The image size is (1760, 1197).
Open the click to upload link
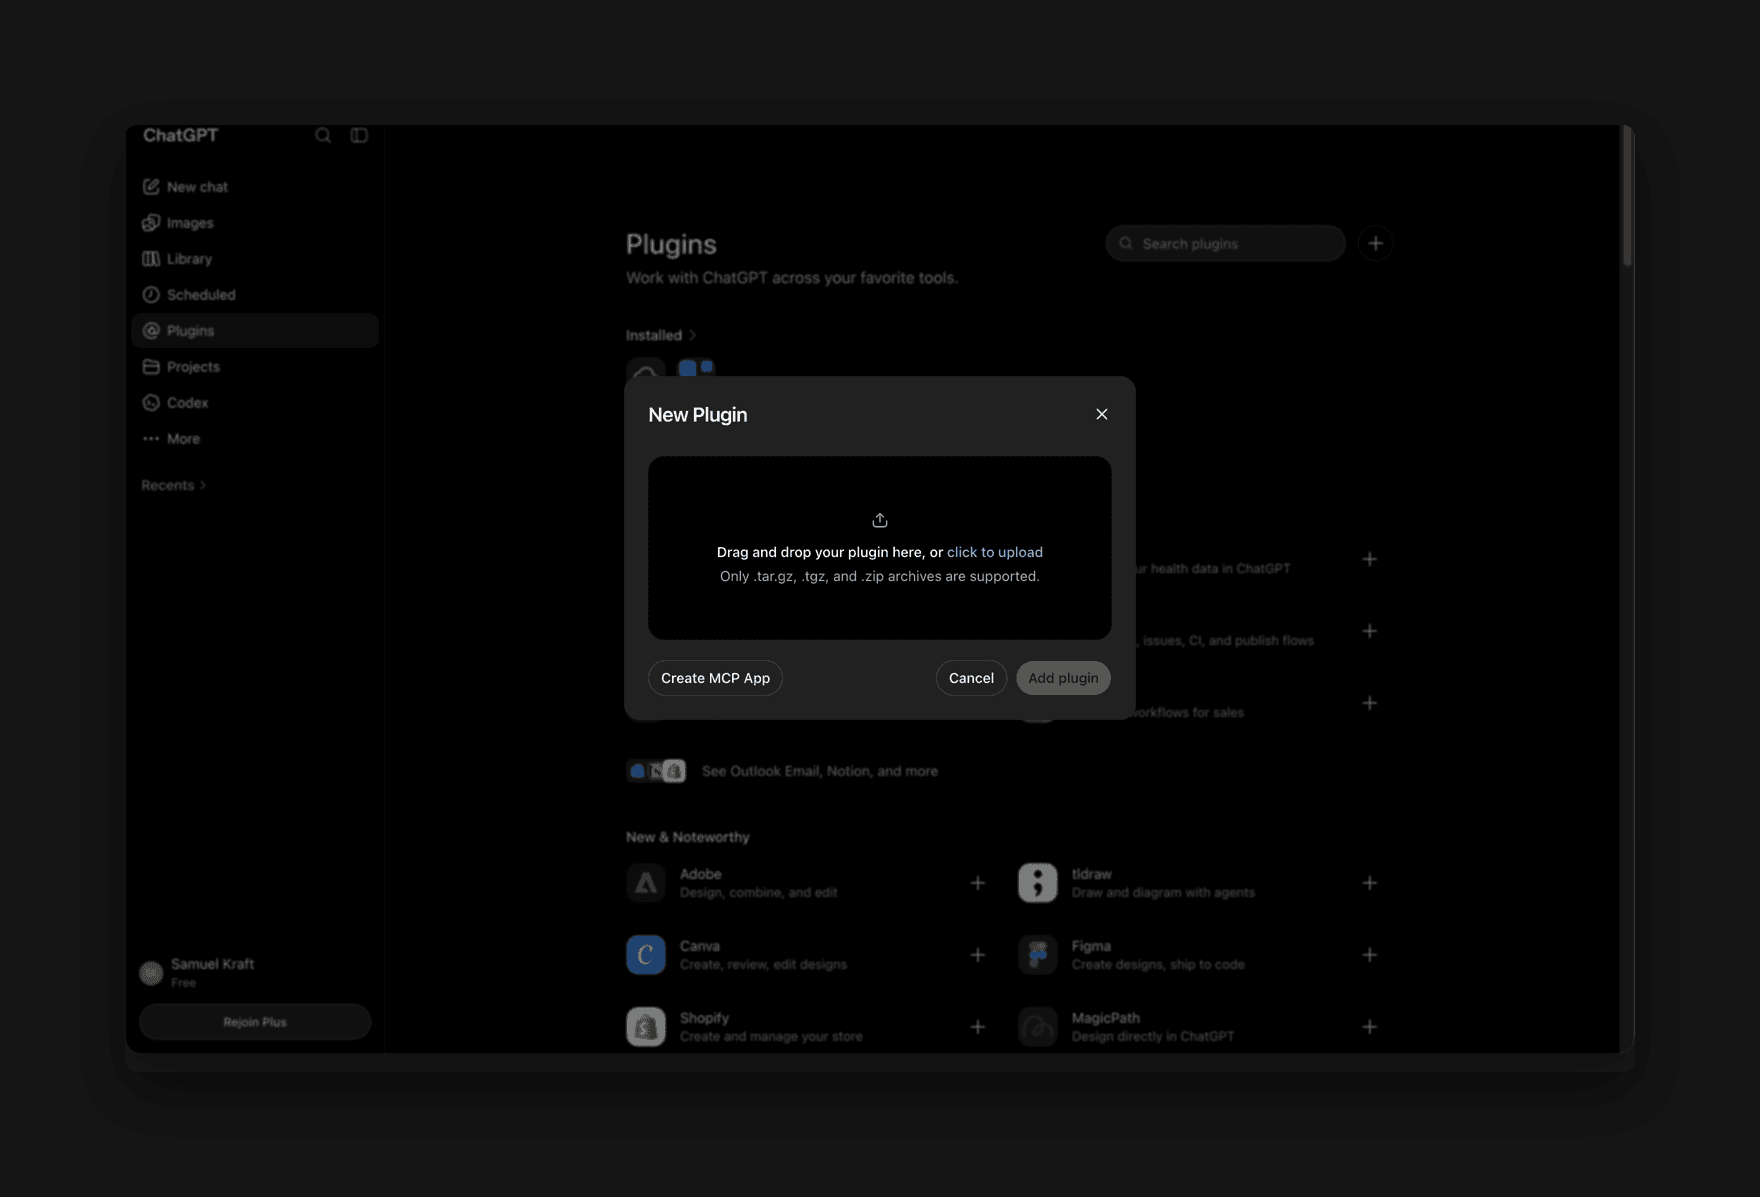click(x=995, y=552)
